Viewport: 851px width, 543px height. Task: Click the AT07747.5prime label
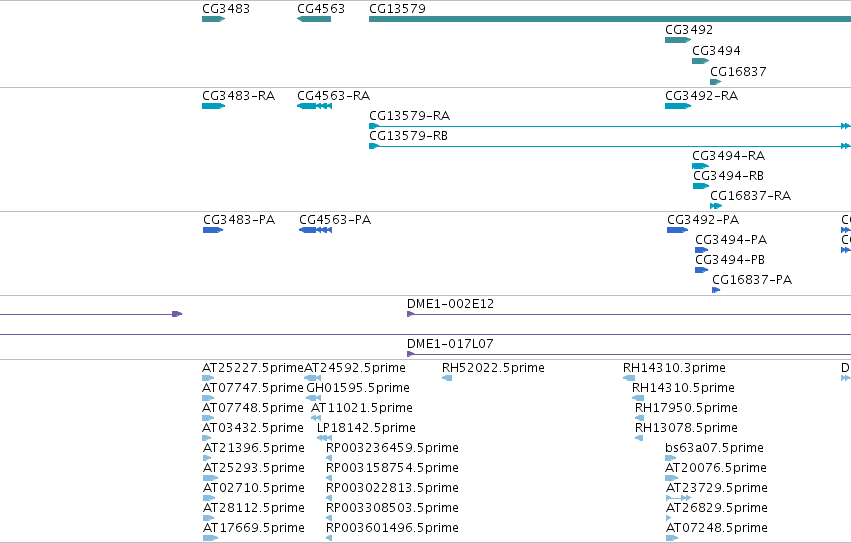[252, 388]
